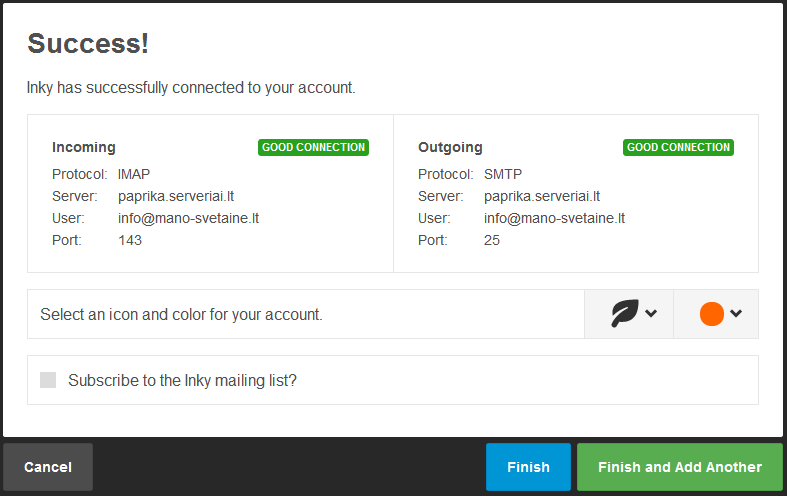Open the color chooser chevron arrow
Viewport: 787px width, 496px height.
click(x=736, y=314)
